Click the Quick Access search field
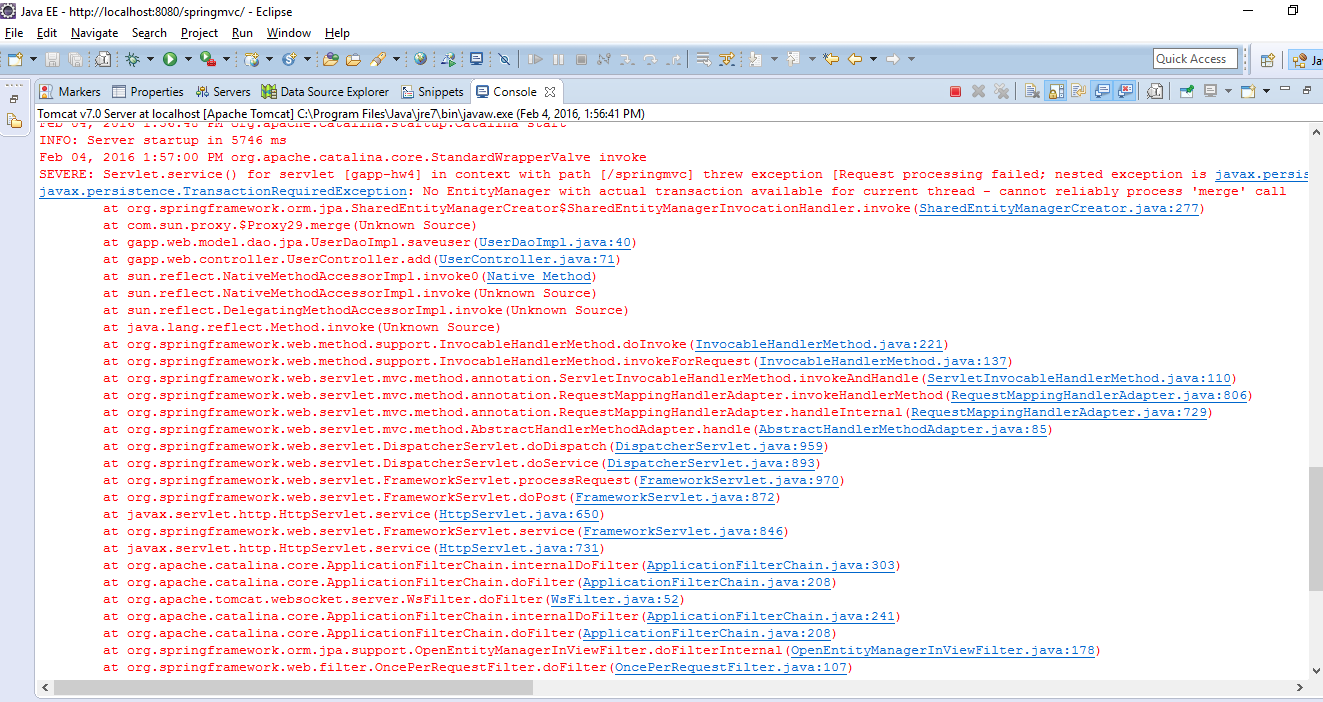 (x=1195, y=59)
